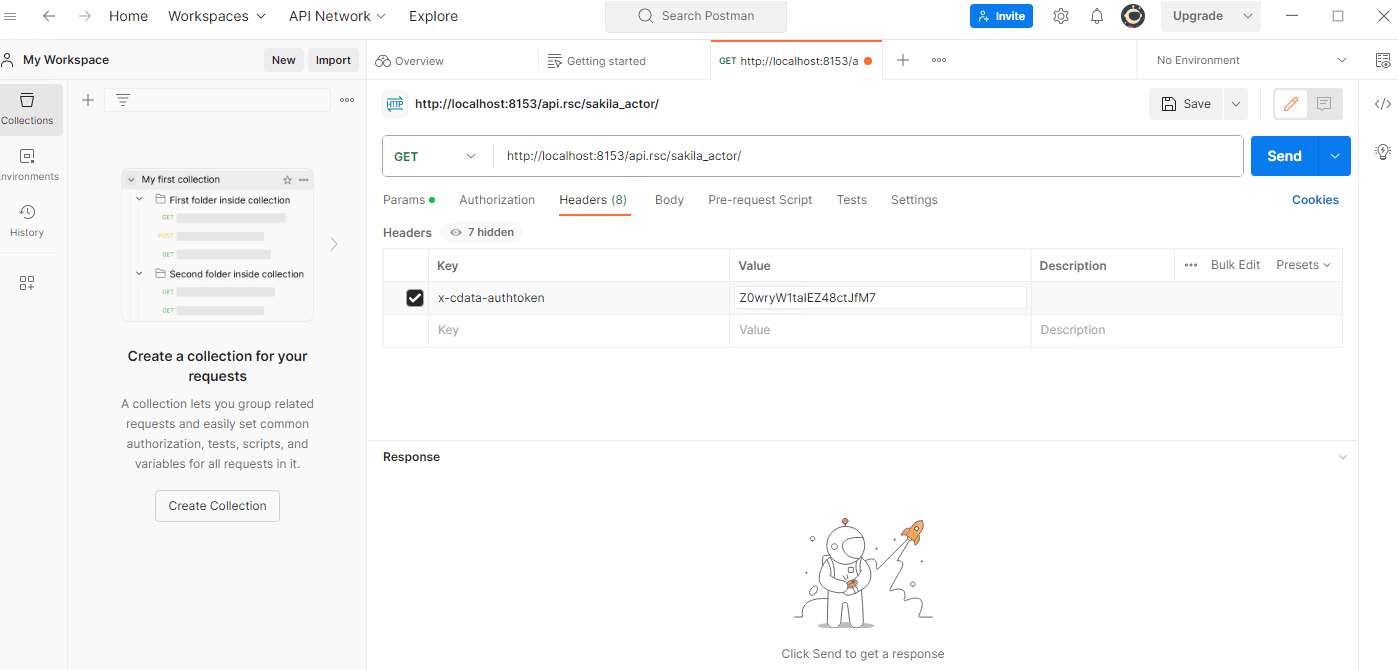Viewport: 1398px width, 670px height.
Task: Open the environment quick look icon
Action: pyautogui.click(x=1383, y=60)
